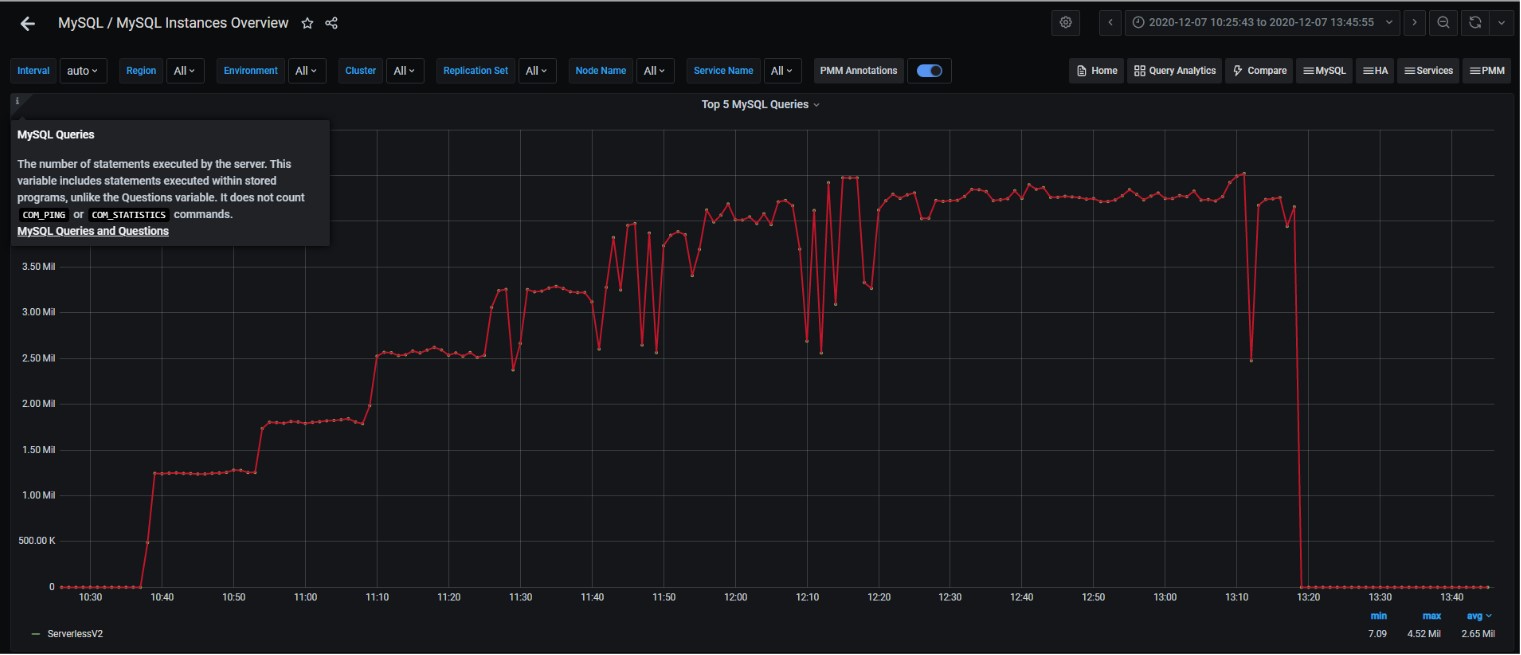Viewport: 1521px width, 655px height.
Task: Open the Environment All dropdown
Action: point(306,71)
